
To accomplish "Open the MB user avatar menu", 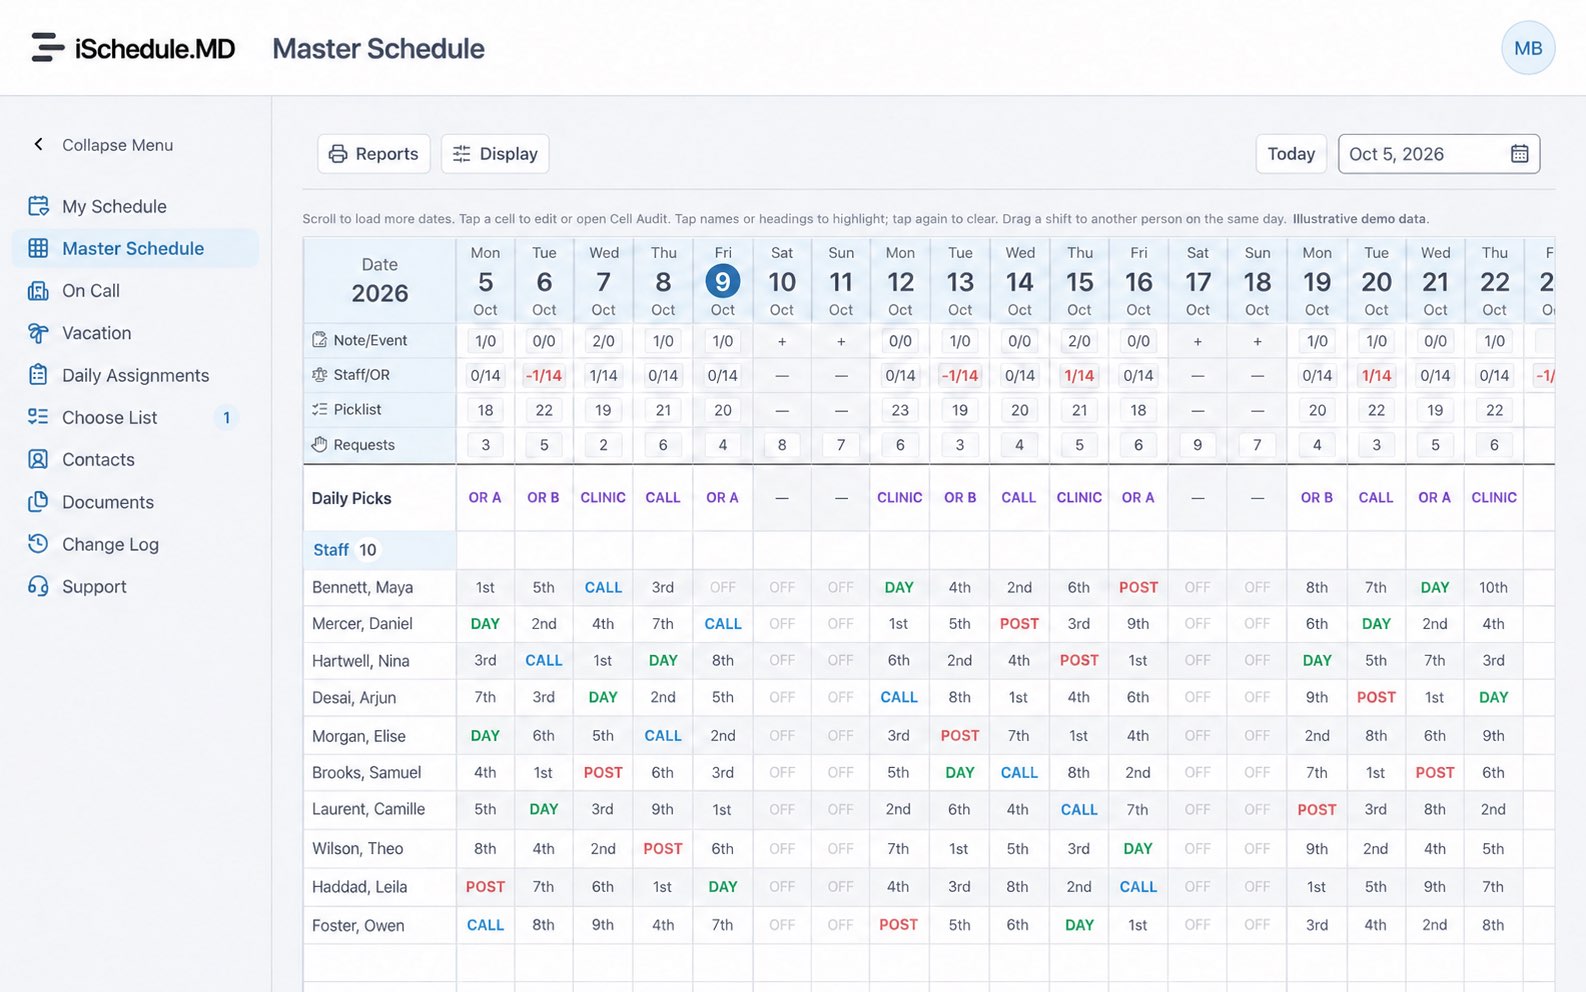I will pos(1528,48).
